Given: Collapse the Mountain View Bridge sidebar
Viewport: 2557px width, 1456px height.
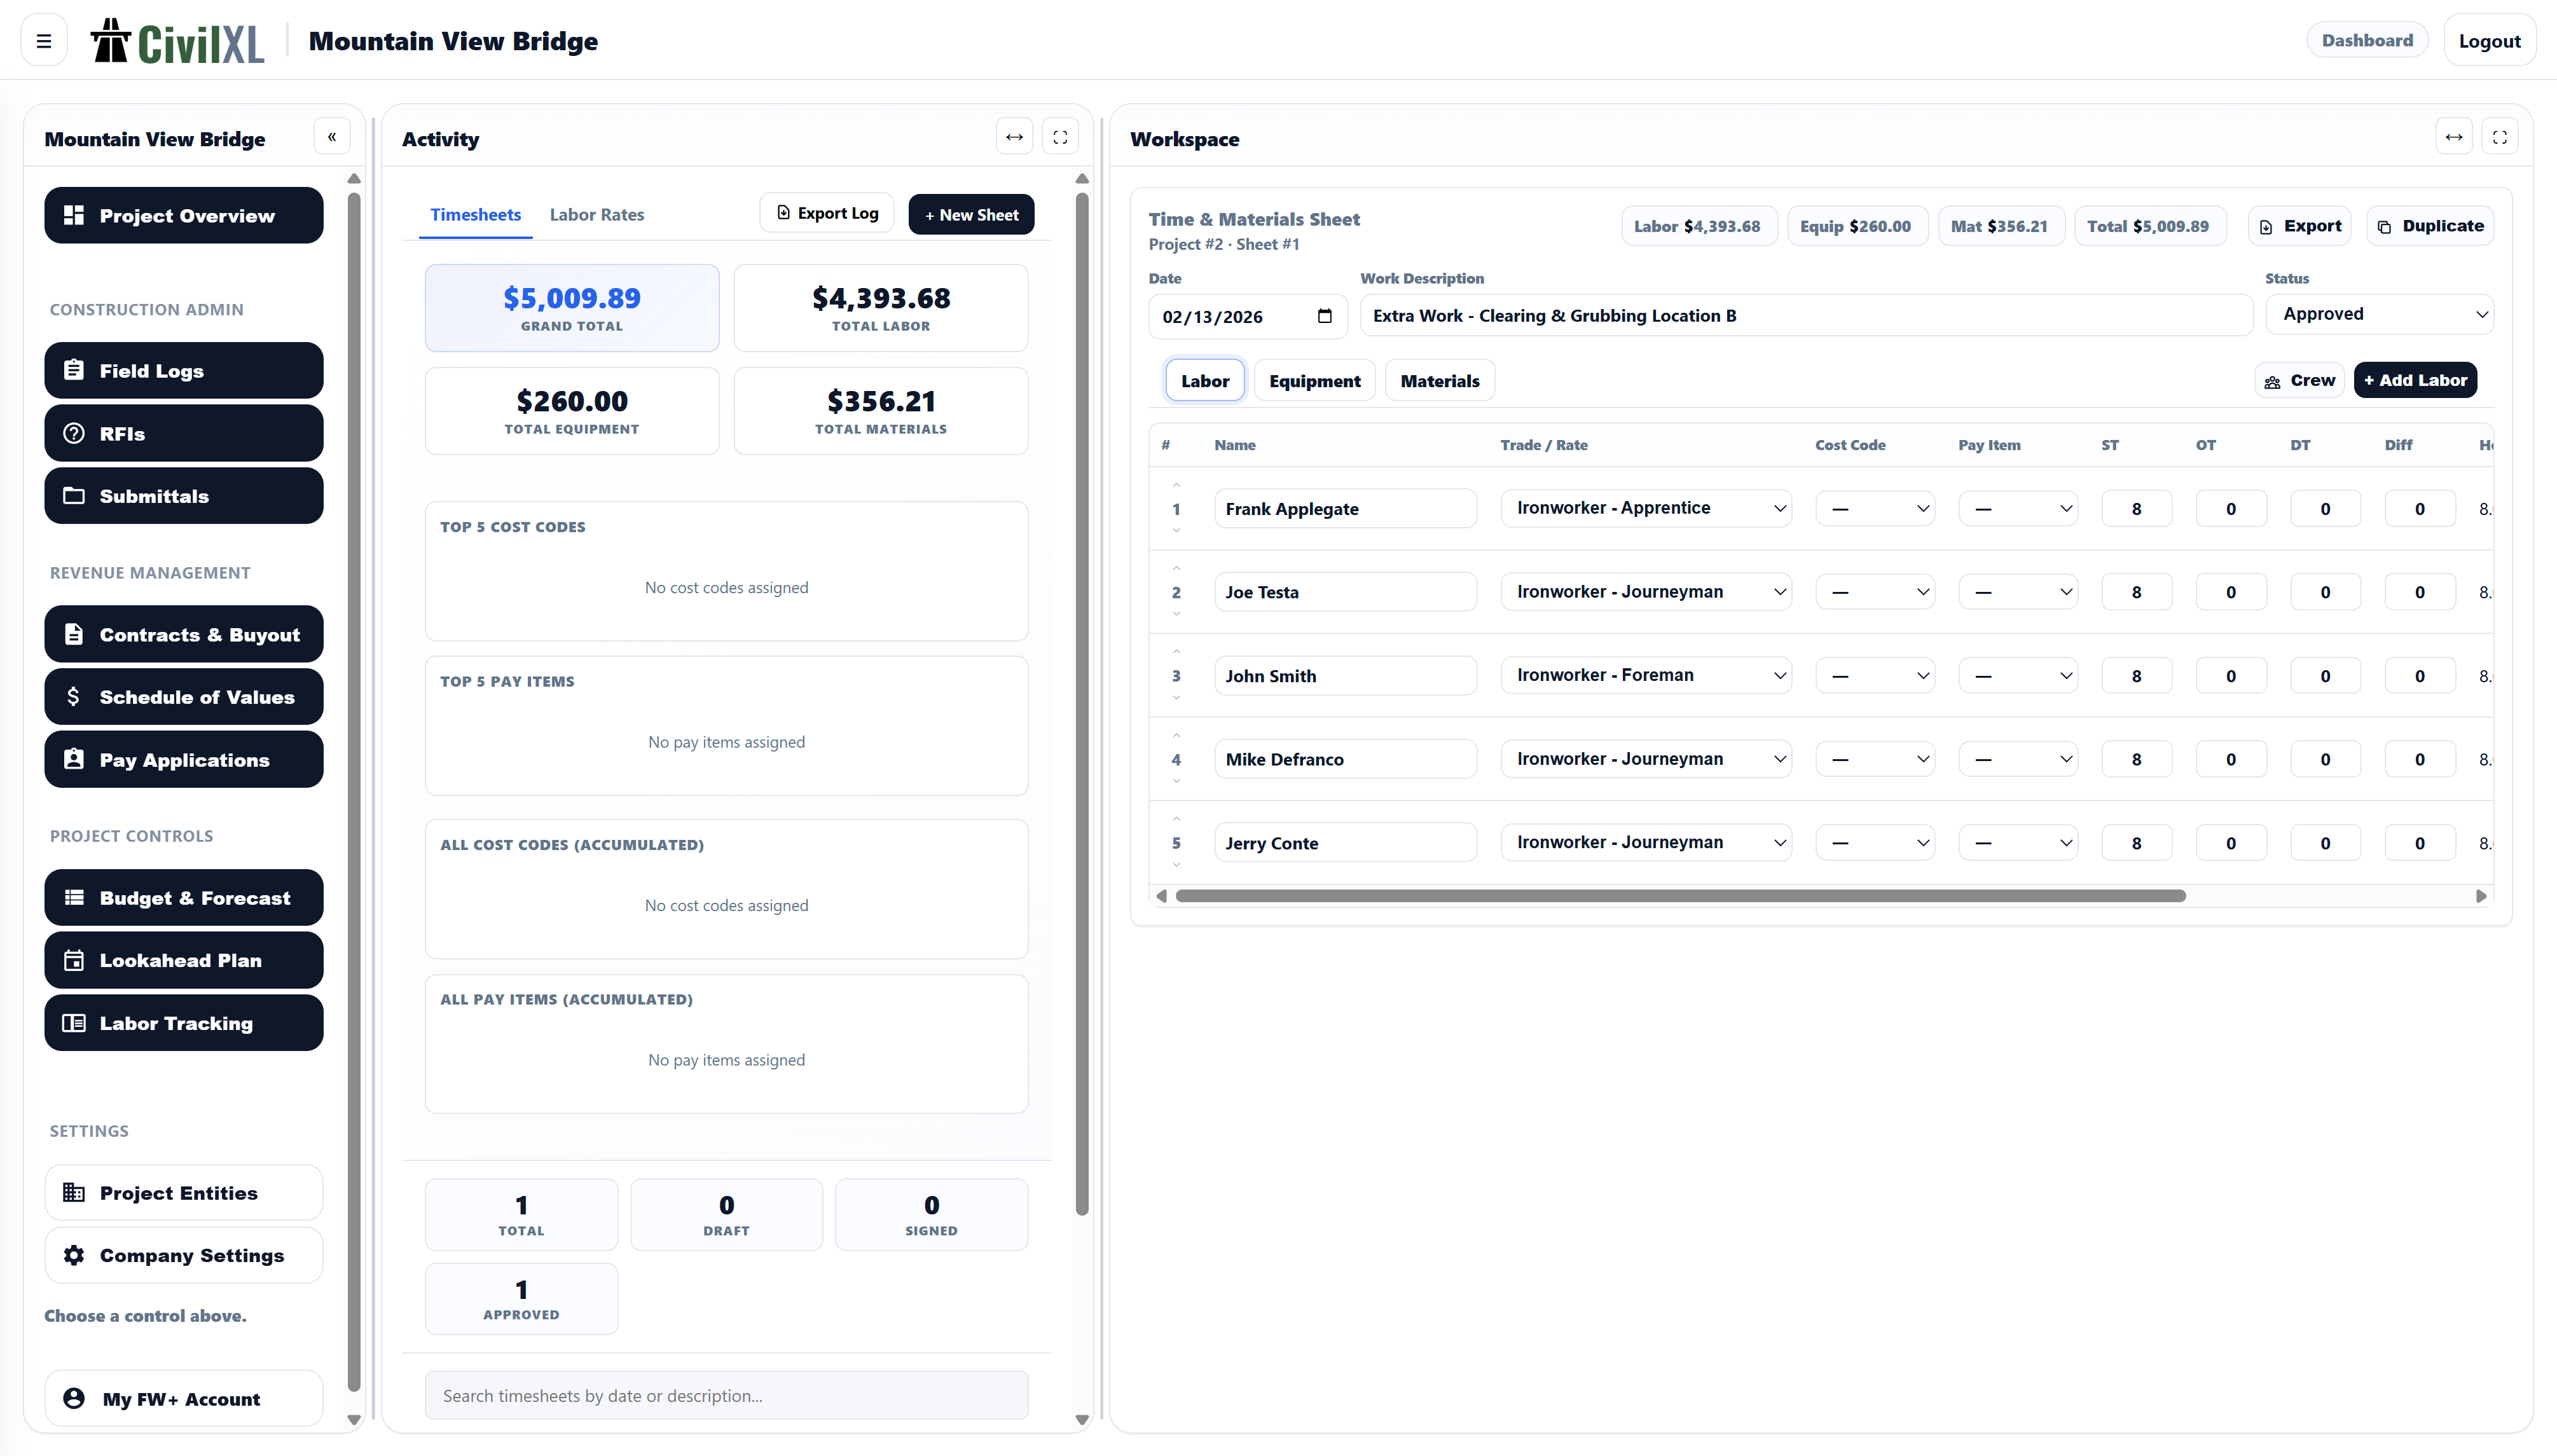Looking at the screenshot, I should [x=331, y=136].
